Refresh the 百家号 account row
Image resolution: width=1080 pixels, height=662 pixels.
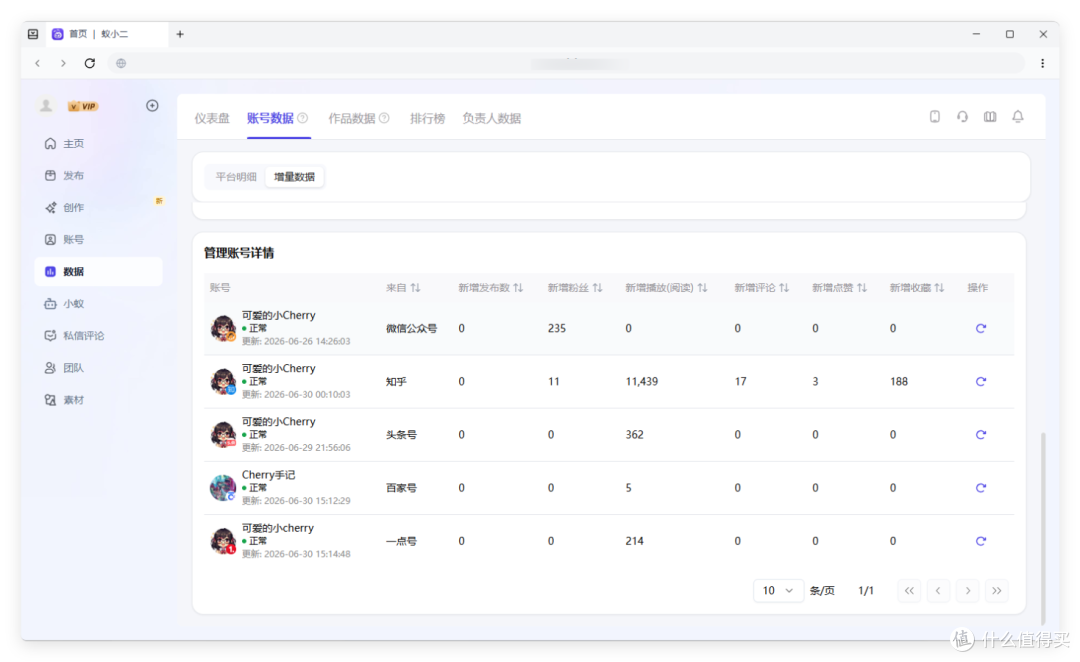pyautogui.click(x=981, y=488)
